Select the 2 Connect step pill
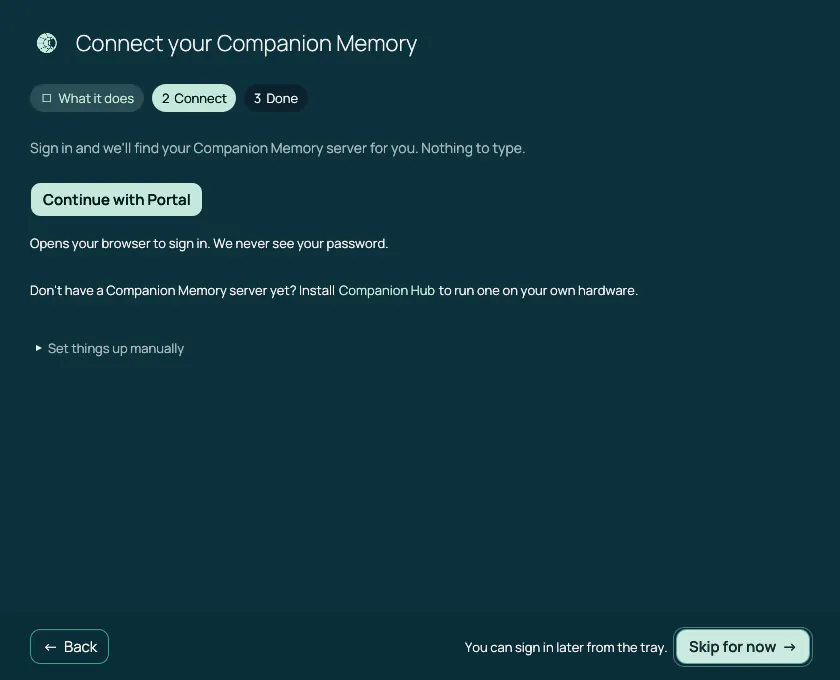 tap(194, 99)
